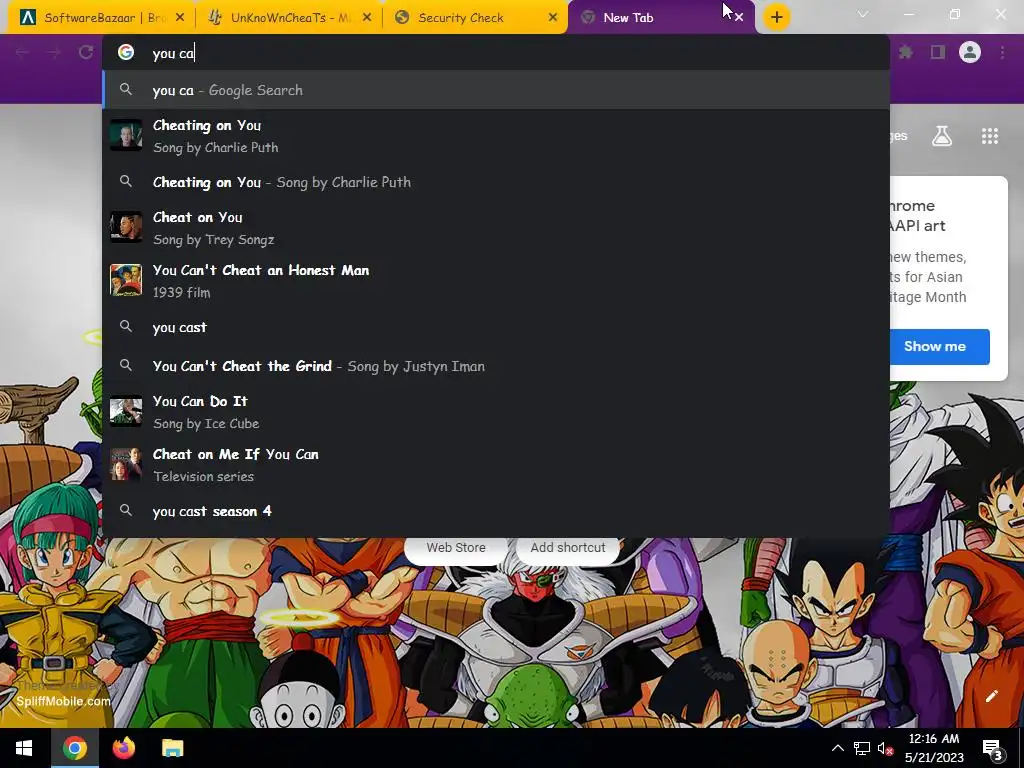The height and width of the screenshot is (768, 1024).
Task: Choose the 'Cheating on You - Song by Charlie Puth' search suggestion
Action: click(x=496, y=182)
